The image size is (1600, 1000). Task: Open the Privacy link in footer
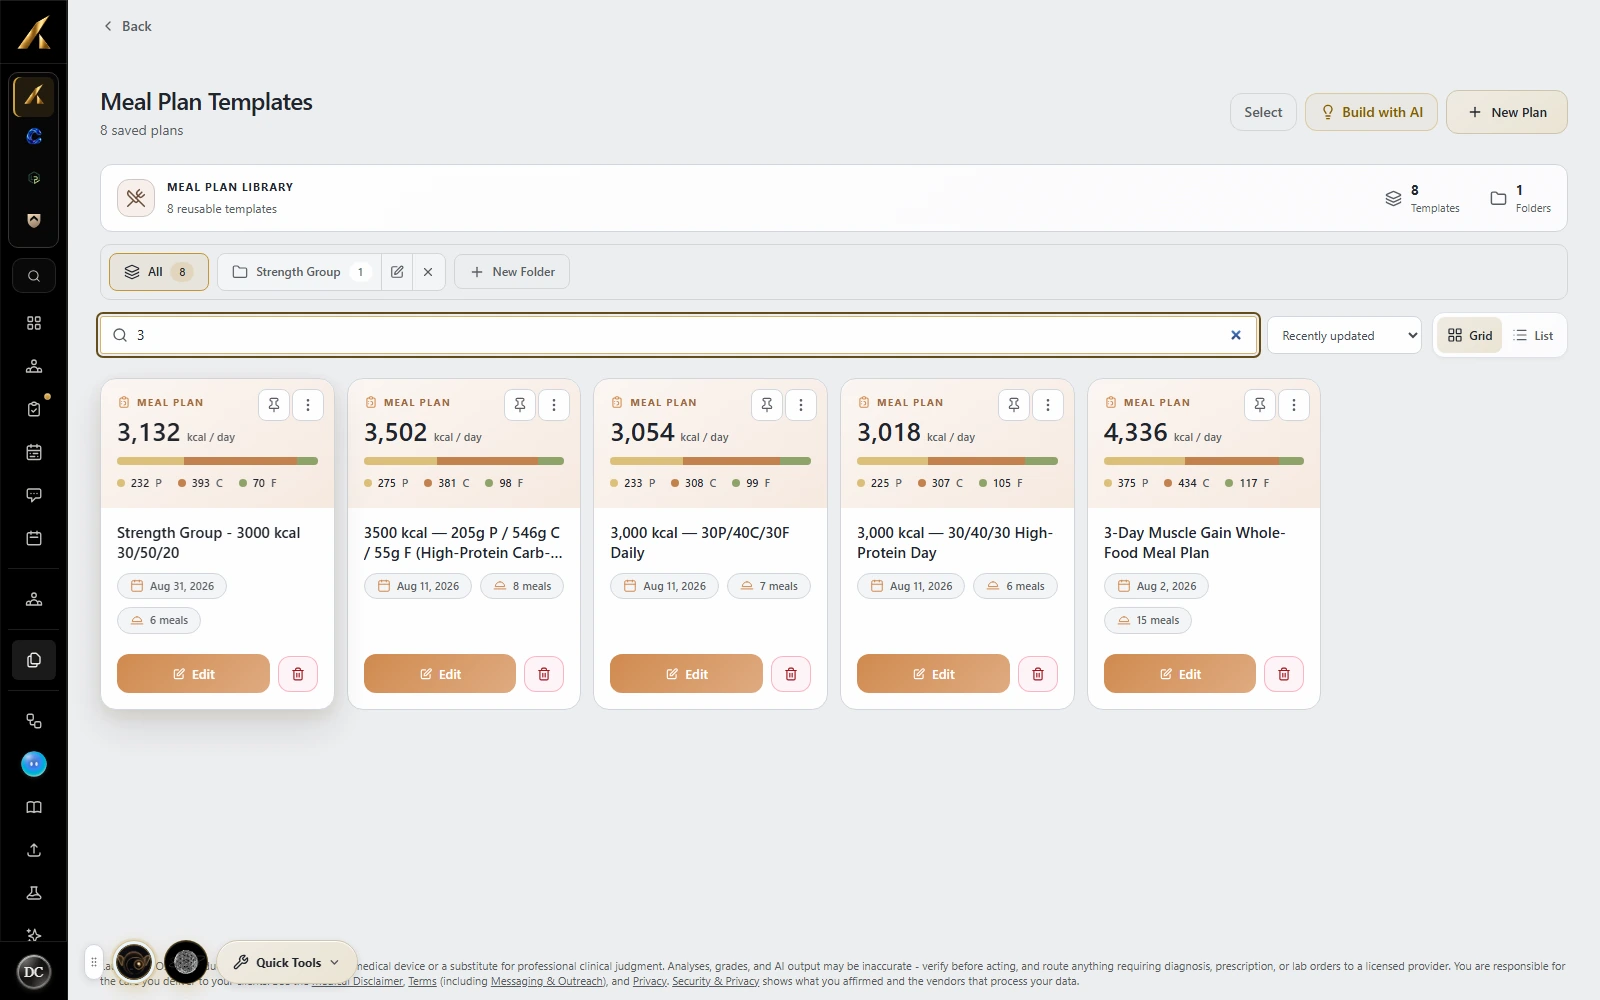649,981
